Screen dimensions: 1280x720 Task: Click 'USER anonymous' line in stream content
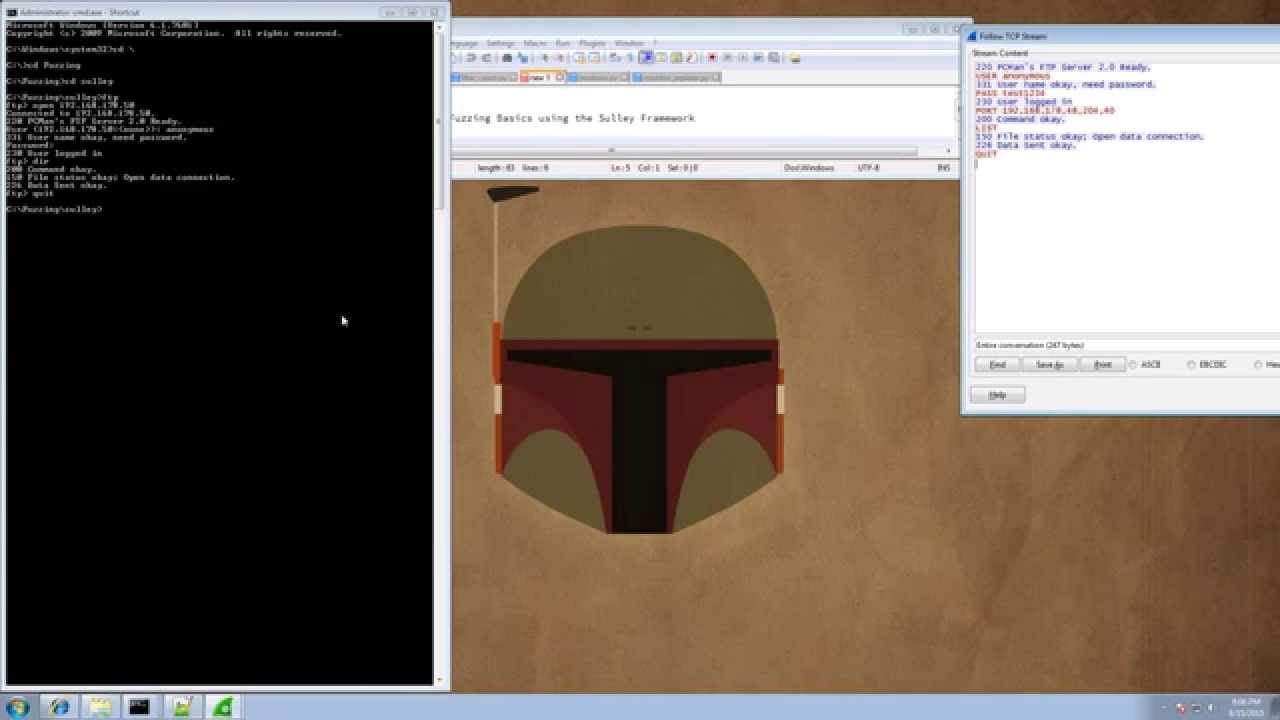(1013, 76)
